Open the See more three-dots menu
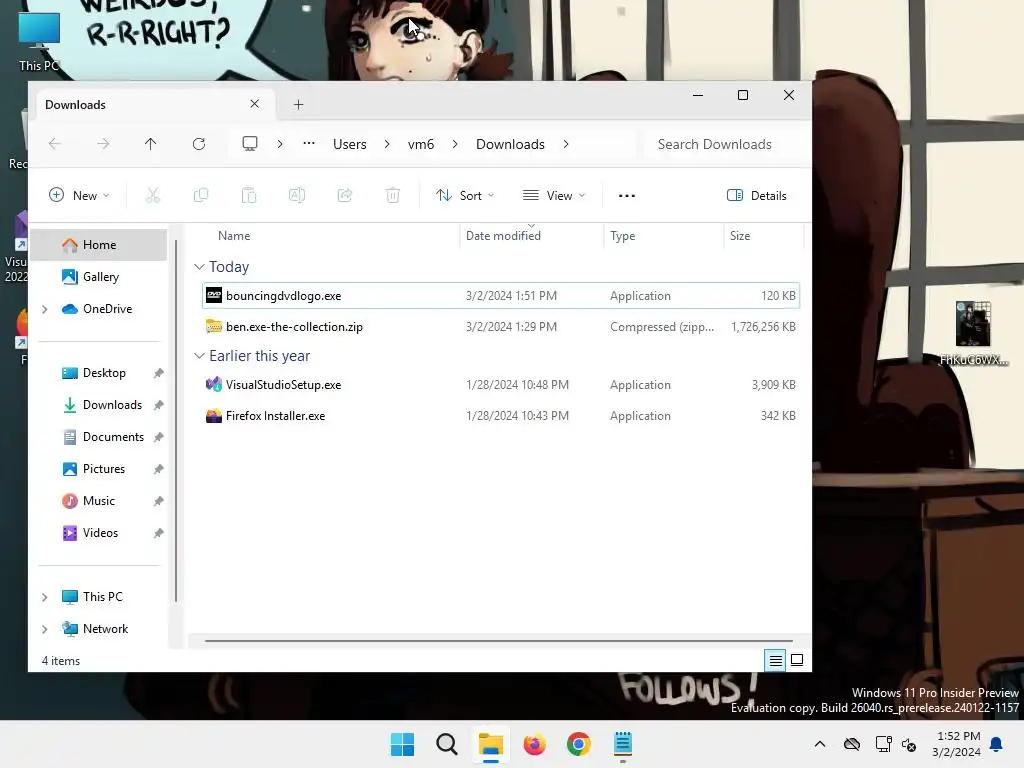The width and height of the screenshot is (1024, 768). (x=627, y=195)
